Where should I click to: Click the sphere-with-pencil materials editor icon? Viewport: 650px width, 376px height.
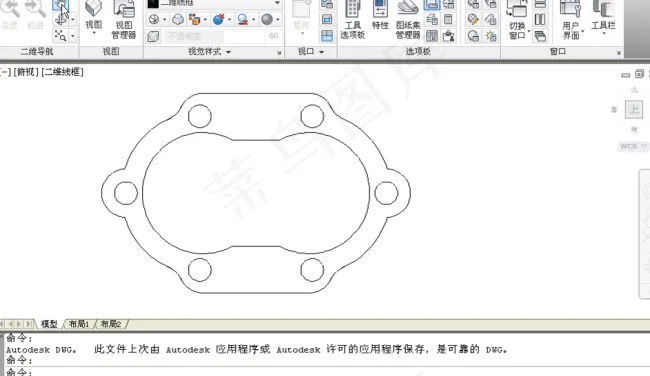point(473,19)
